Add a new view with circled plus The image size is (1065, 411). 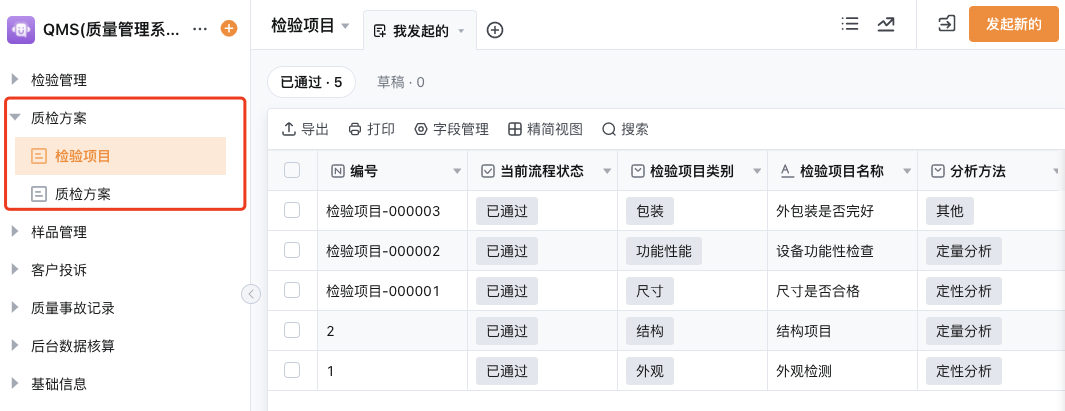[495, 30]
